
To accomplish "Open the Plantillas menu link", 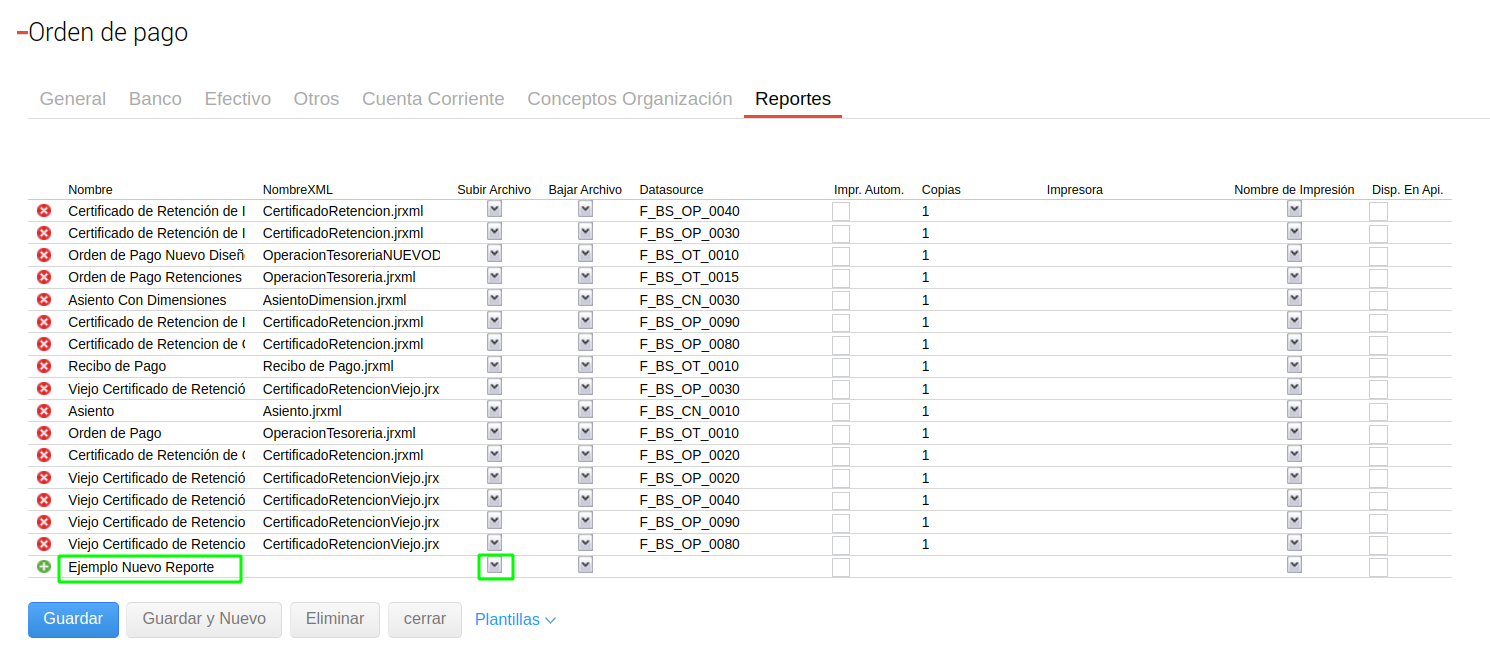I will (515, 620).
